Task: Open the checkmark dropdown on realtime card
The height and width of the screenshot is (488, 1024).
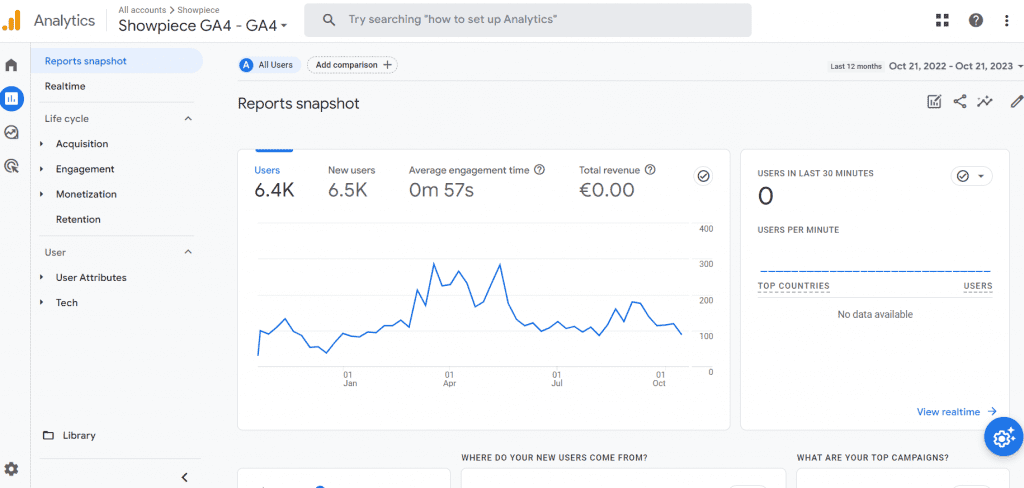Action: (x=971, y=176)
